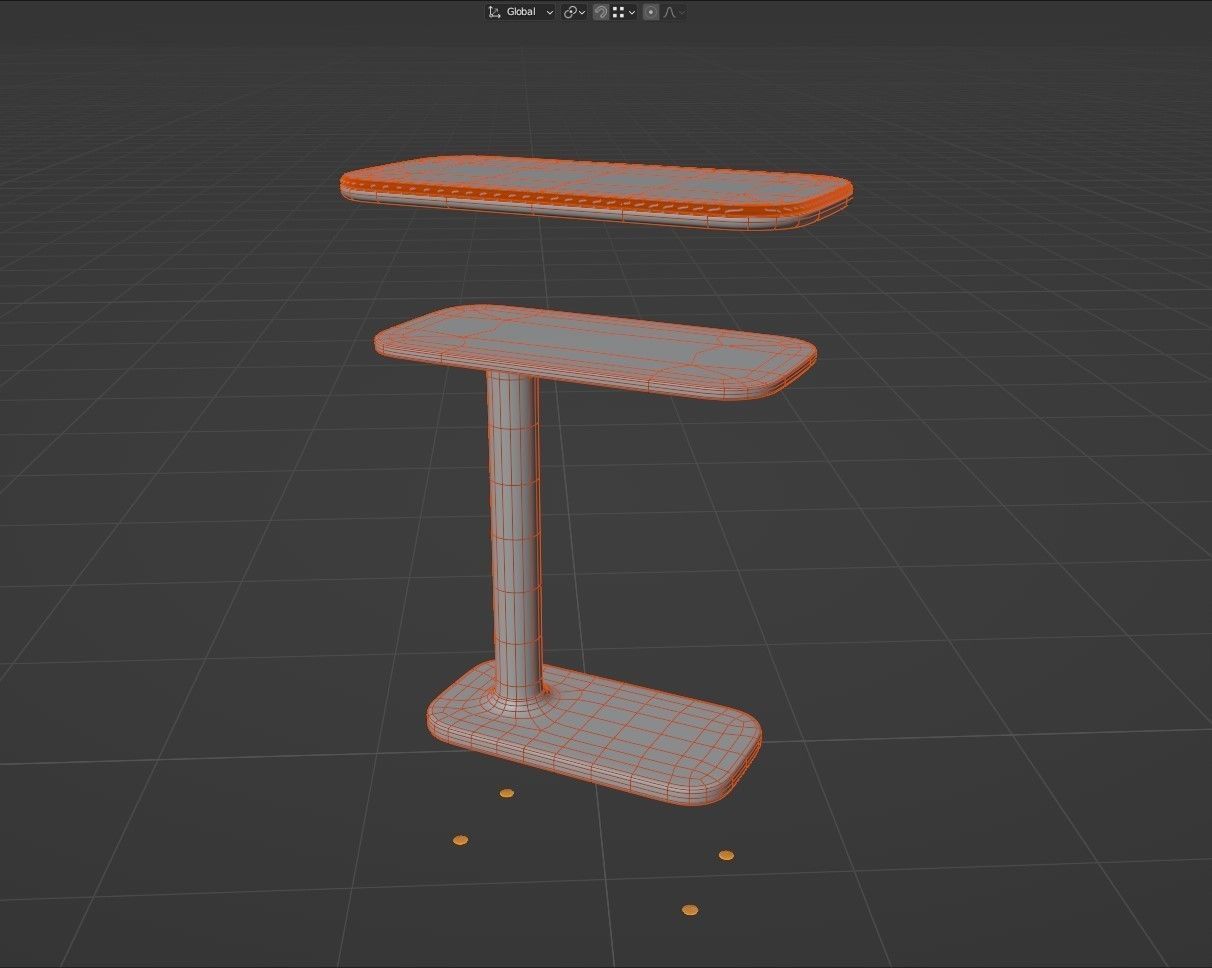Click the pivot point linked-rings icon
This screenshot has height=968, width=1212.
[x=570, y=11]
